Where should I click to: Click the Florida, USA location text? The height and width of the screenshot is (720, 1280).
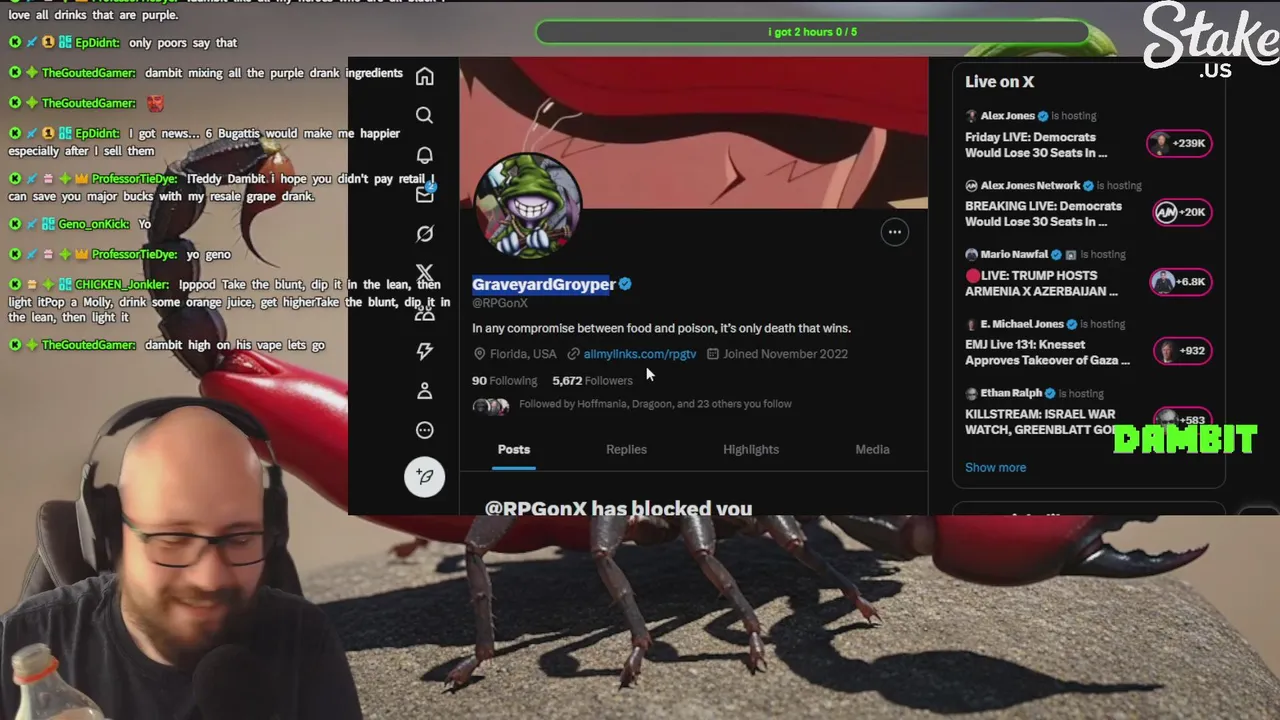523,354
